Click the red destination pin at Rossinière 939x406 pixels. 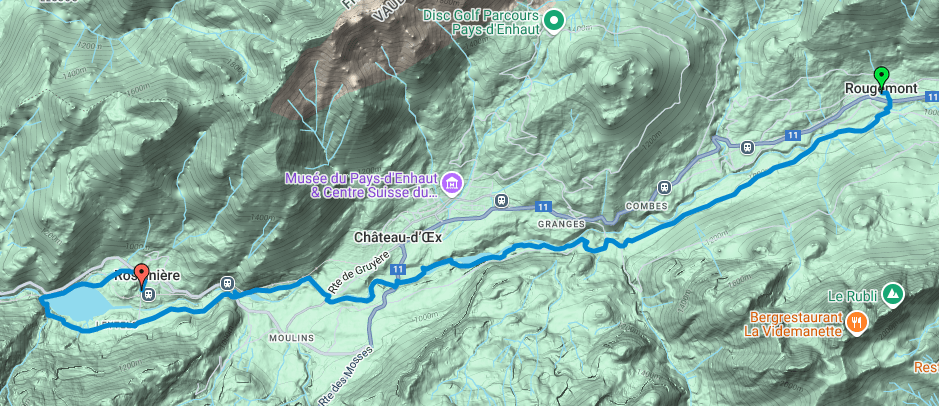(141, 275)
